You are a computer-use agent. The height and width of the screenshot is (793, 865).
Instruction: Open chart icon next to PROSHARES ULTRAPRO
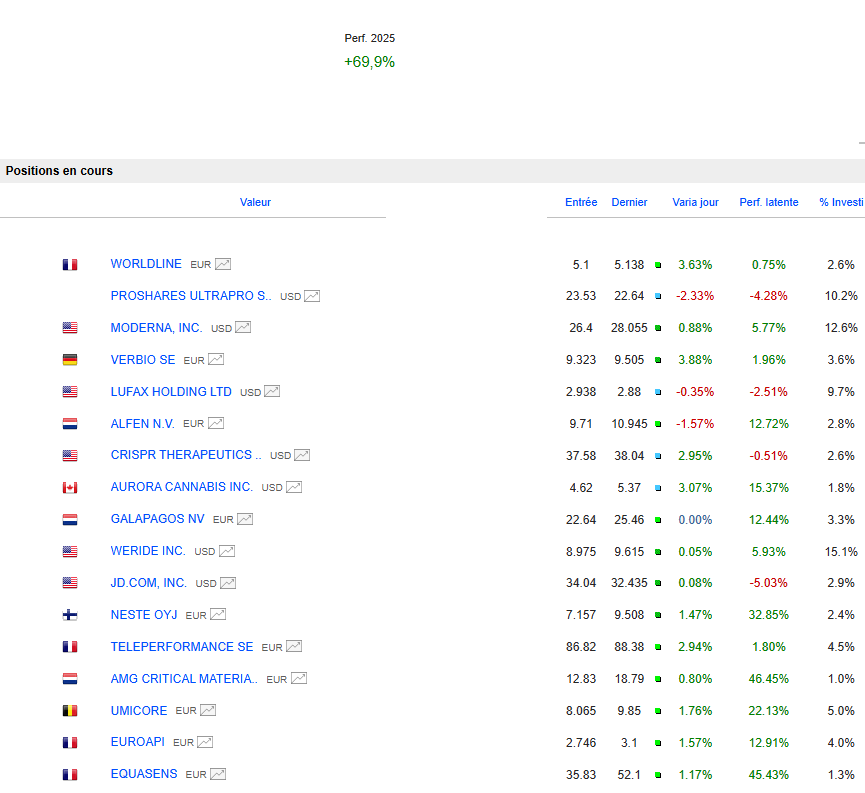click(312, 296)
